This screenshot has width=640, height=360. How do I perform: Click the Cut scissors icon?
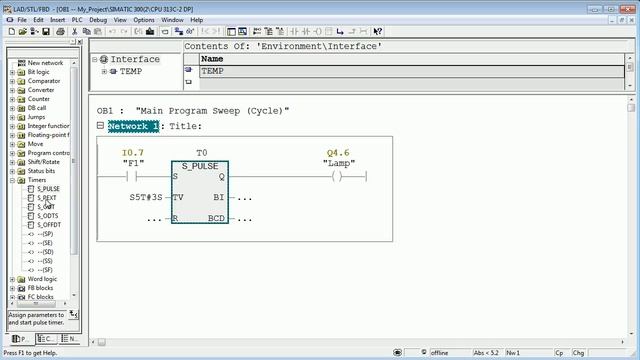point(74,31)
